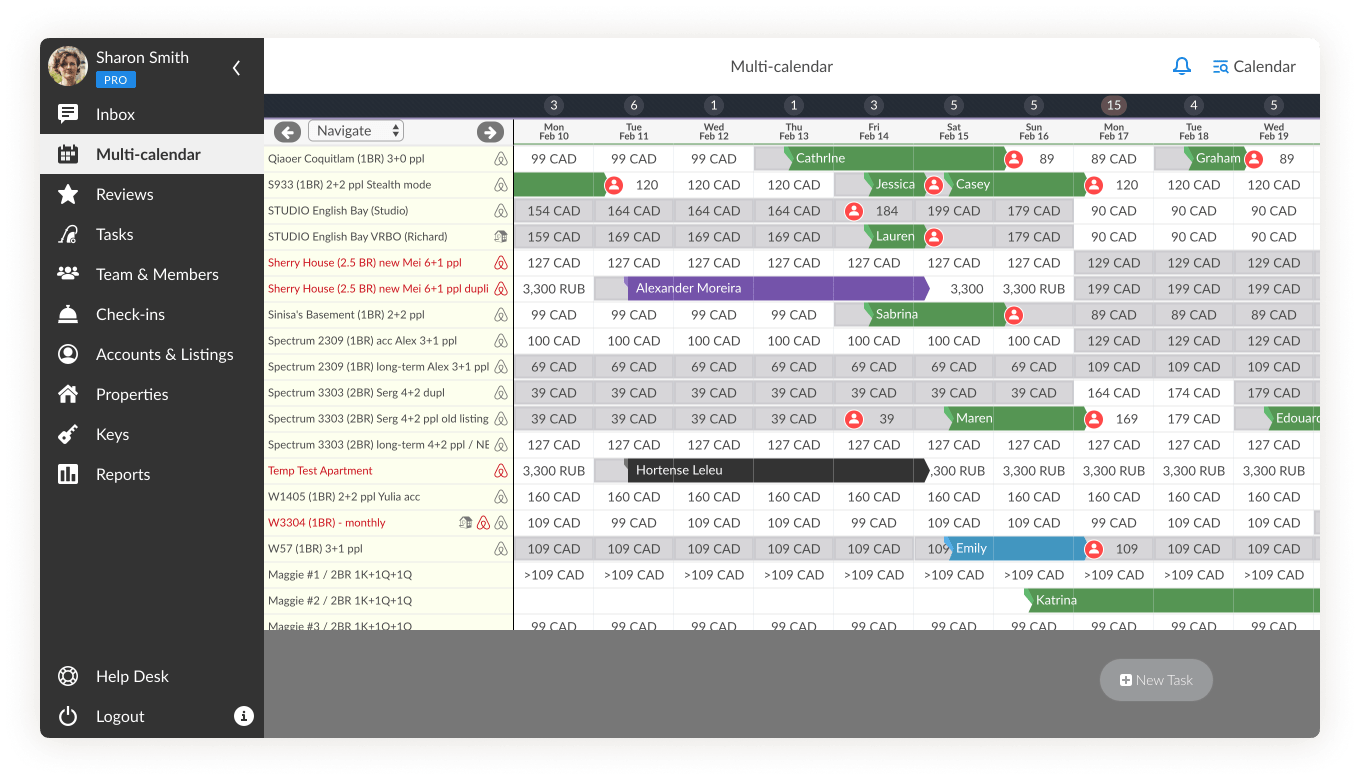Open the Katrina reservation bar
The image size is (1360, 780).
pyautogui.click(x=1172, y=600)
